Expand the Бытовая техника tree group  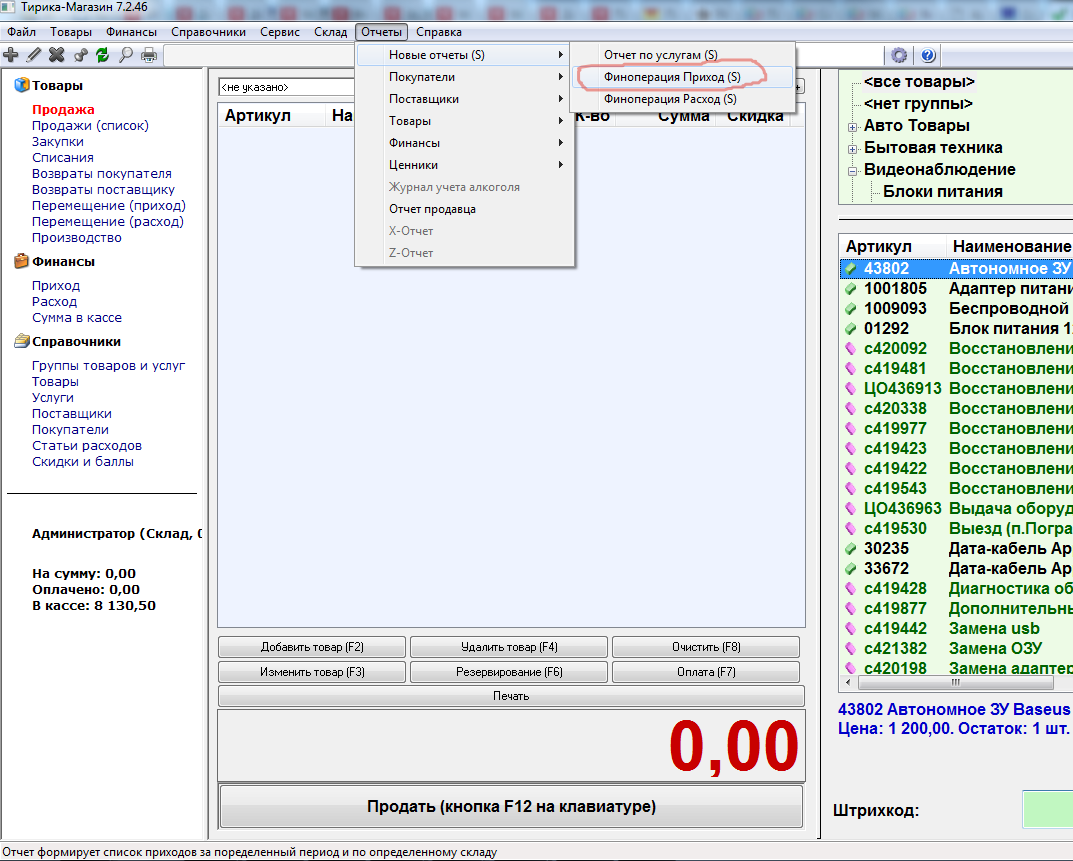[x=852, y=149]
